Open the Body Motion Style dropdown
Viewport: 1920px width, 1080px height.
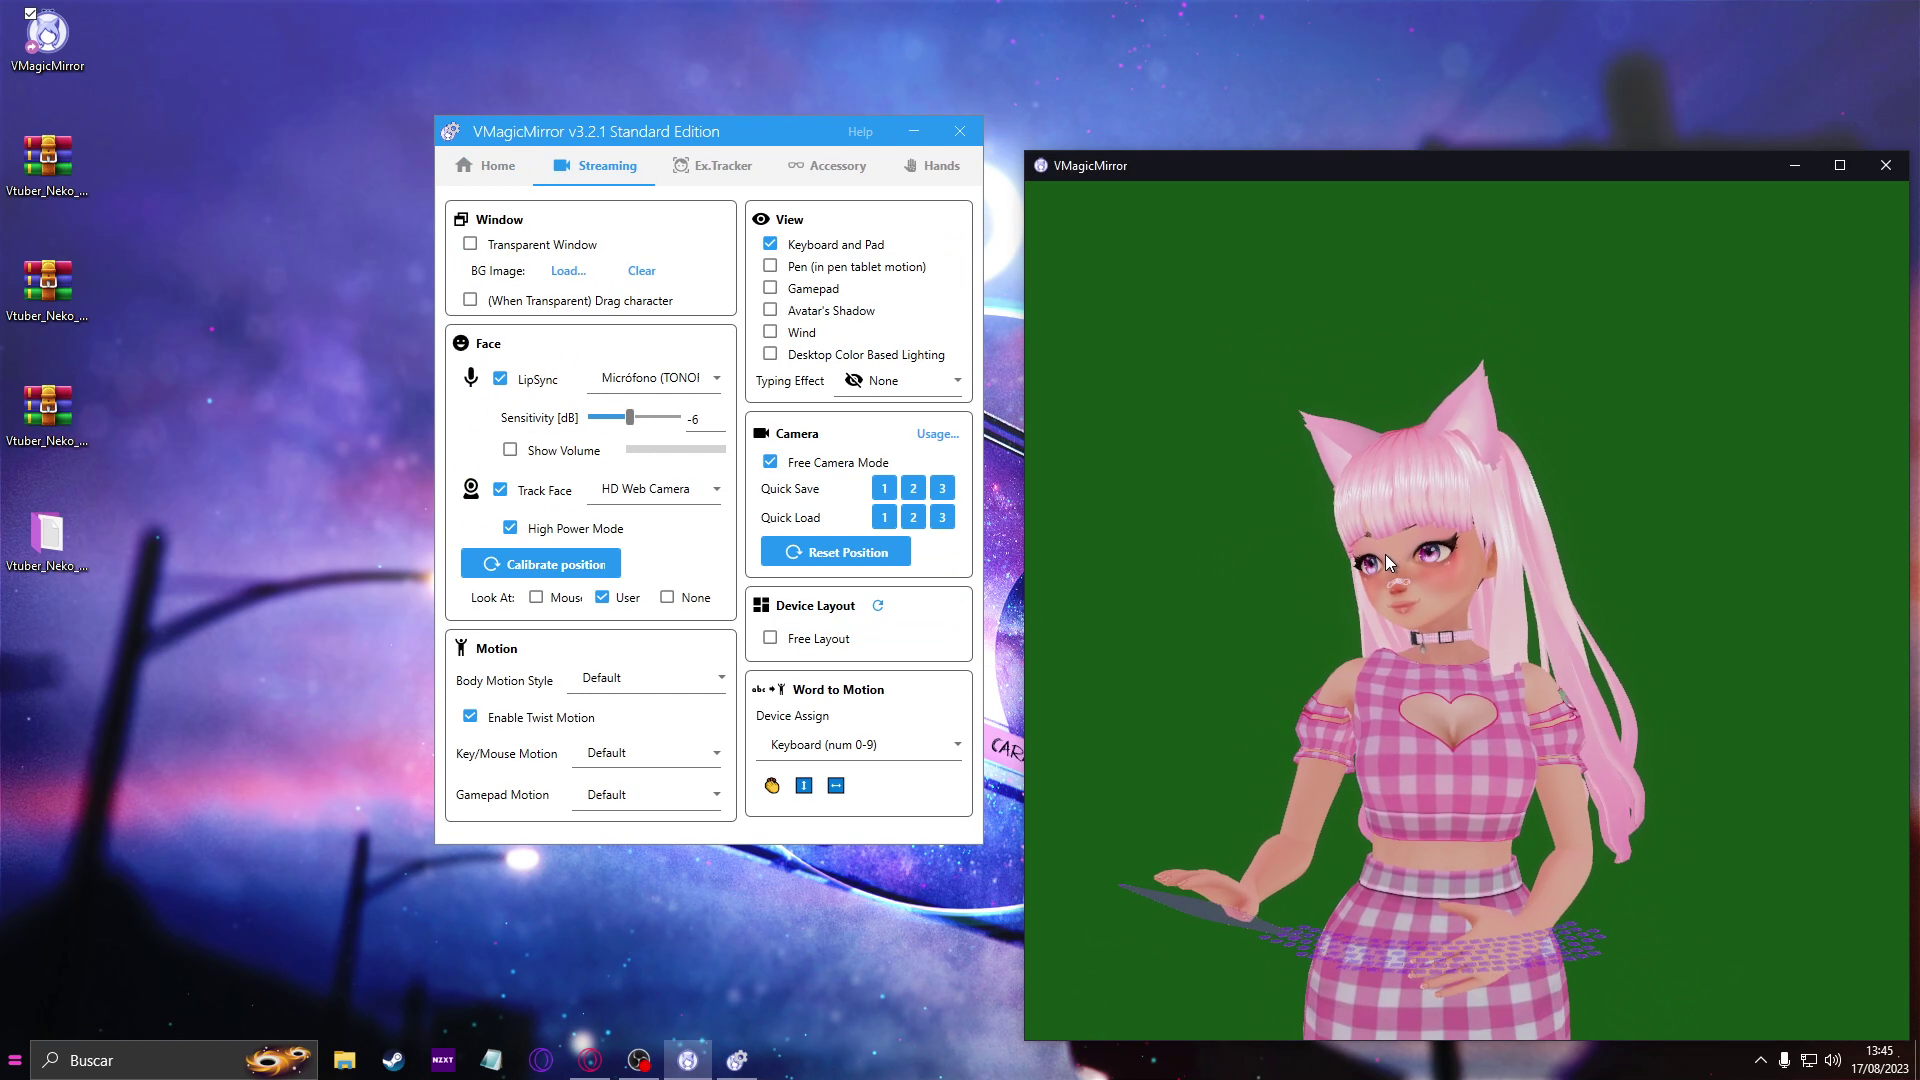(x=646, y=677)
